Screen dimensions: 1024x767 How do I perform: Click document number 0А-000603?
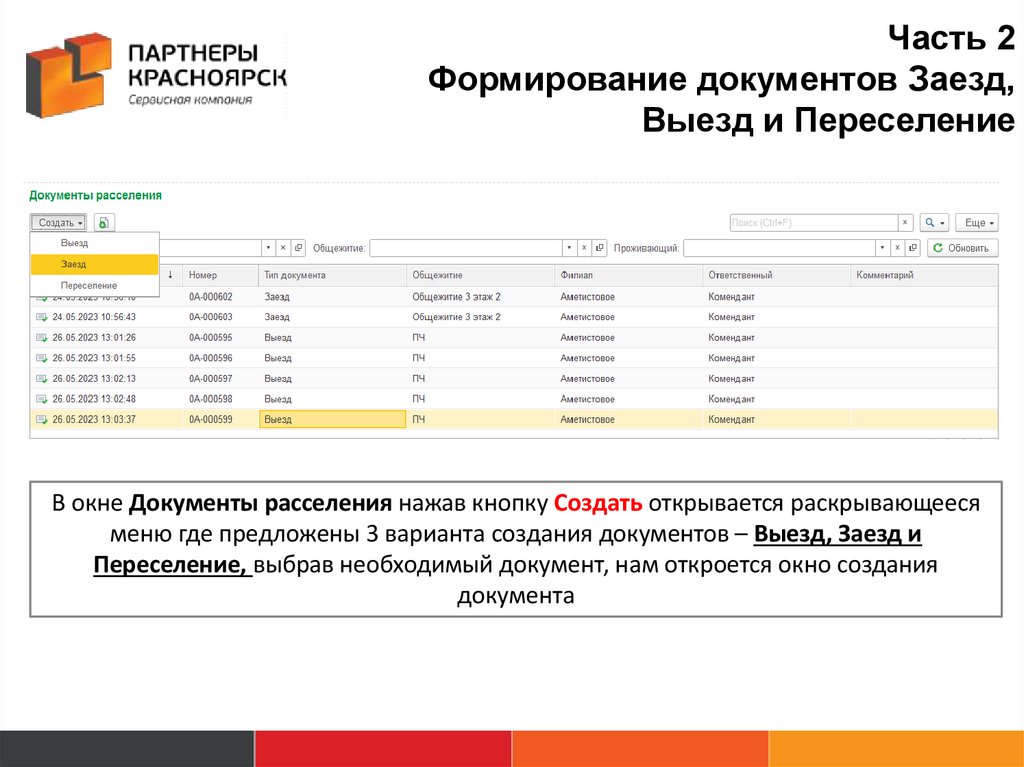(x=210, y=317)
